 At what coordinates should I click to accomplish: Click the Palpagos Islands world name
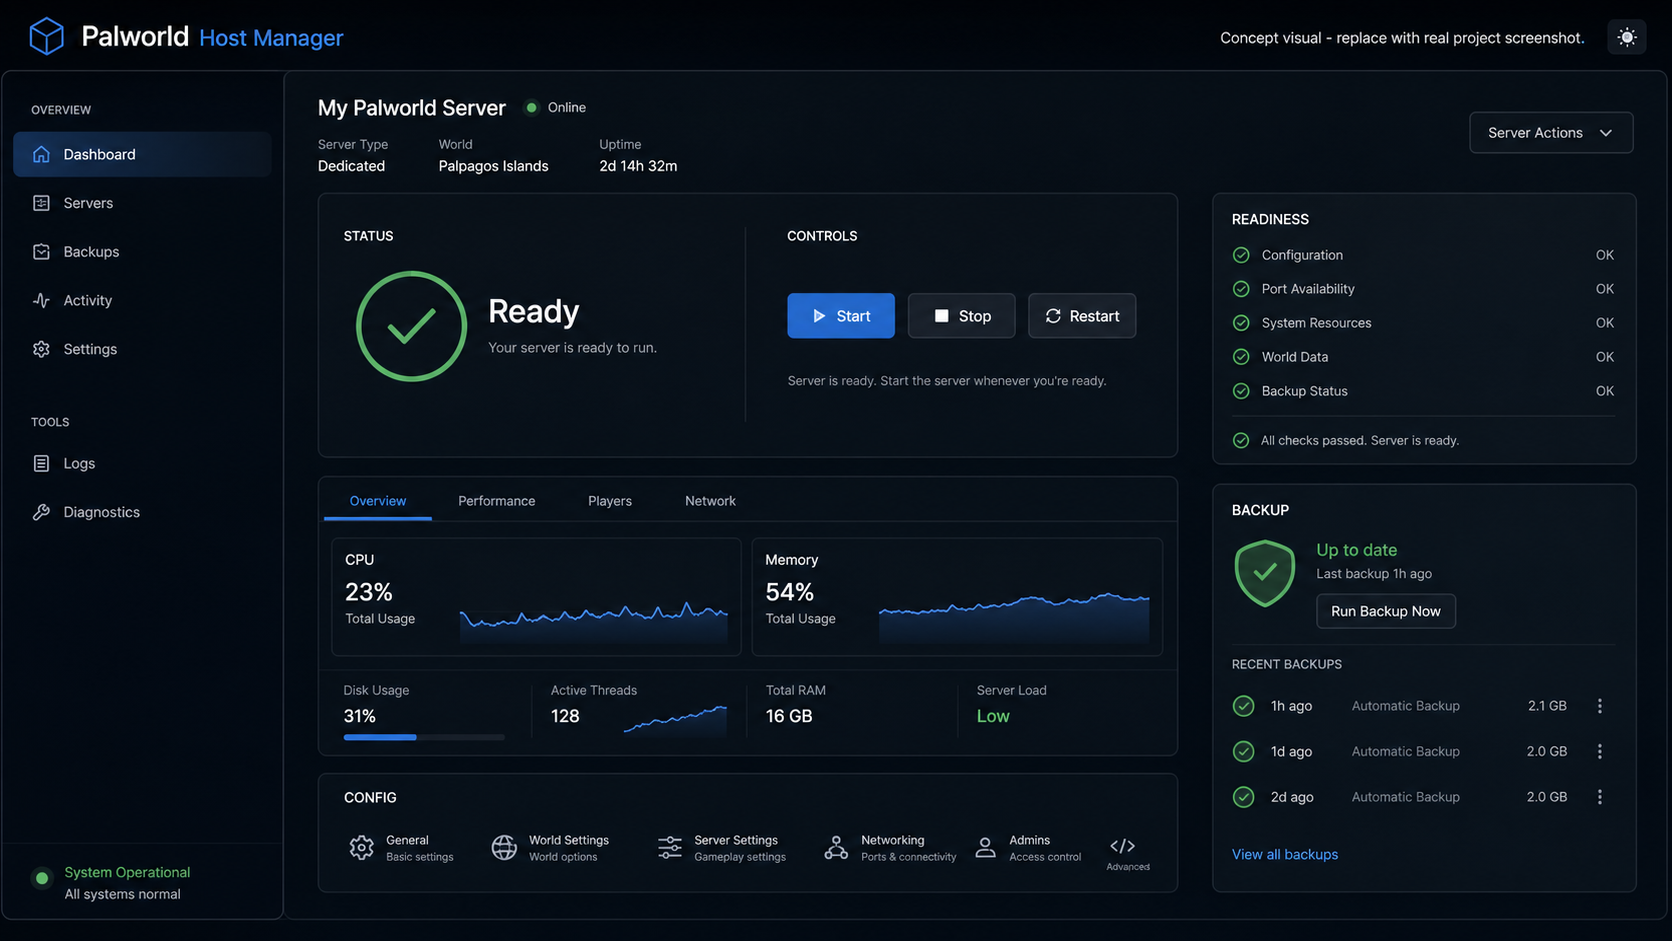(x=493, y=166)
